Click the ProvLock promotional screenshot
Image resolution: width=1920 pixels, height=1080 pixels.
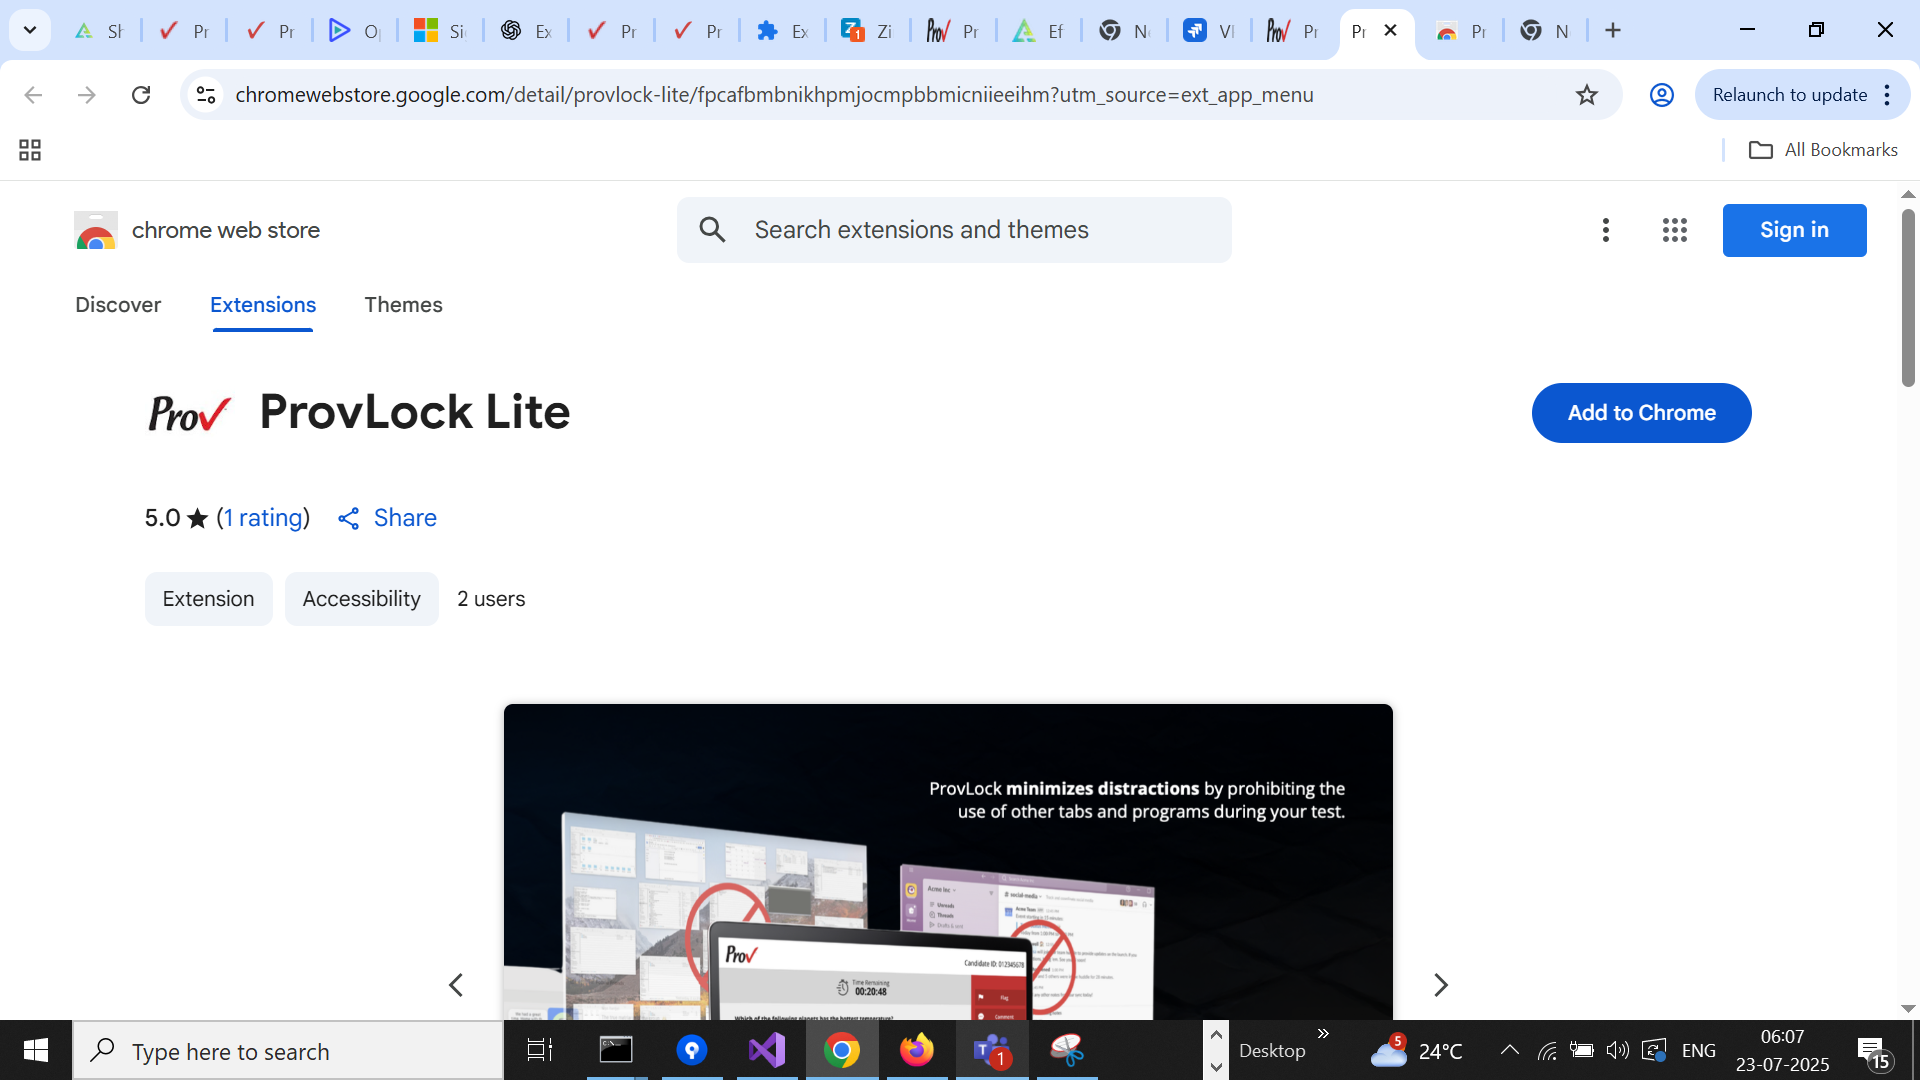[x=948, y=862]
